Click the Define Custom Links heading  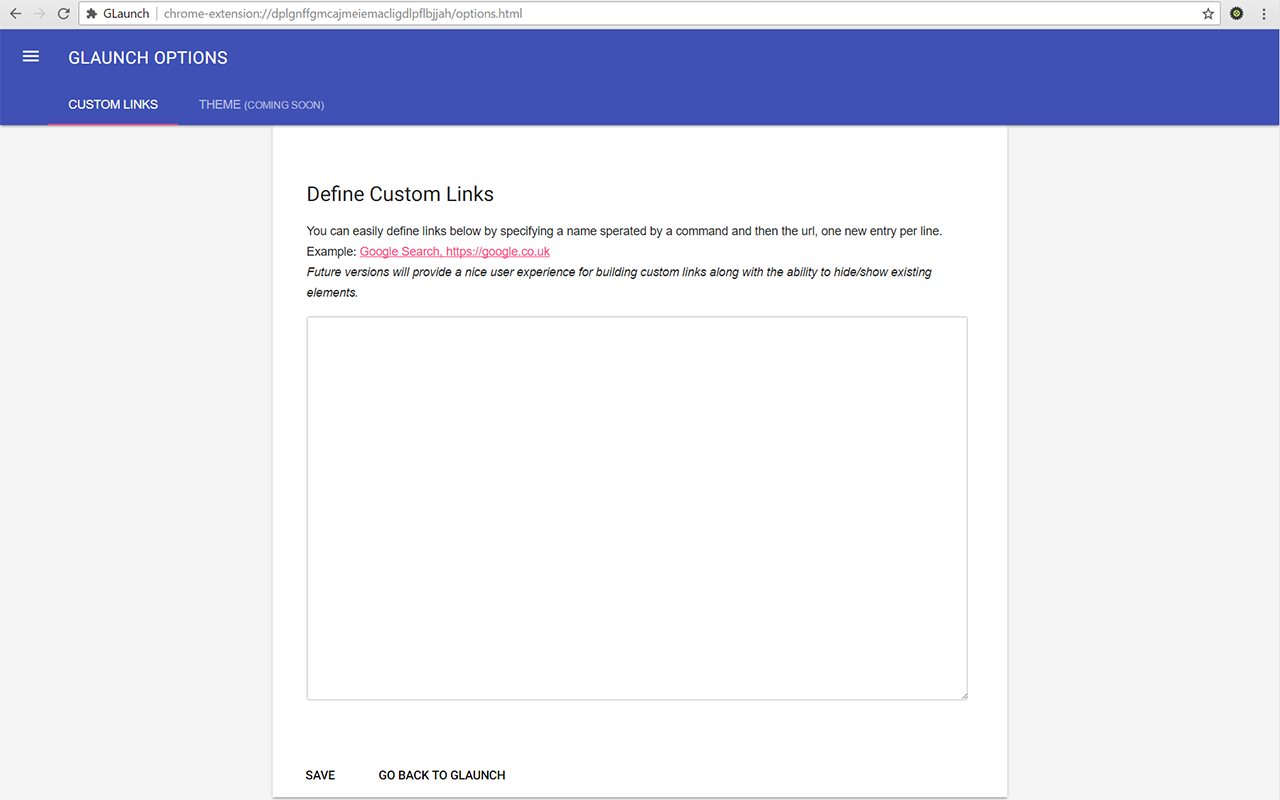[400, 194]
